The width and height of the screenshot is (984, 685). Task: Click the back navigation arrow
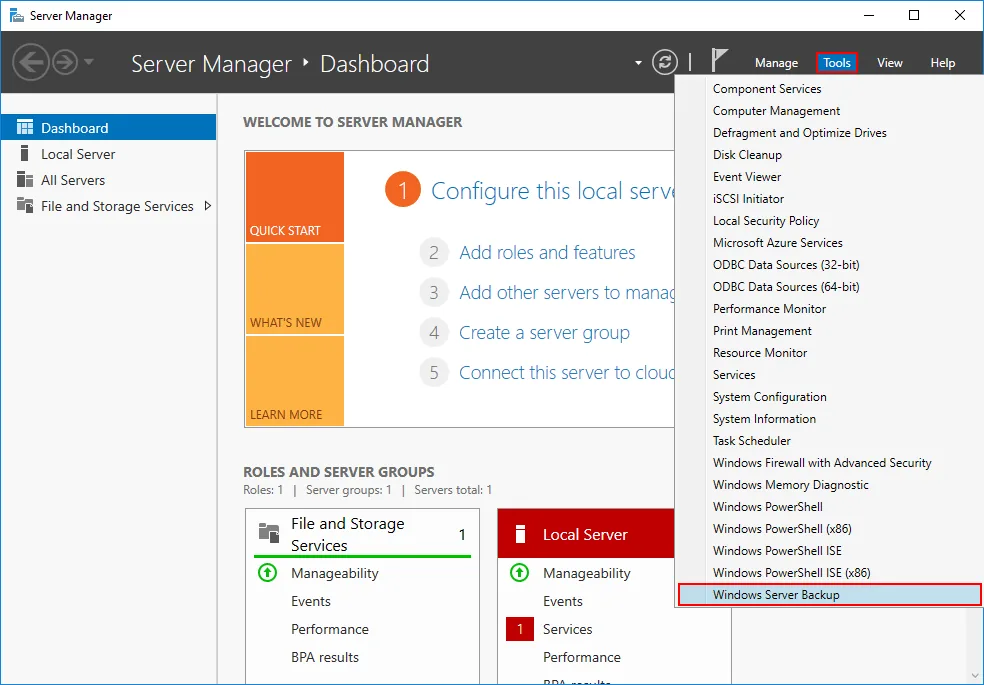coord(30,62)
